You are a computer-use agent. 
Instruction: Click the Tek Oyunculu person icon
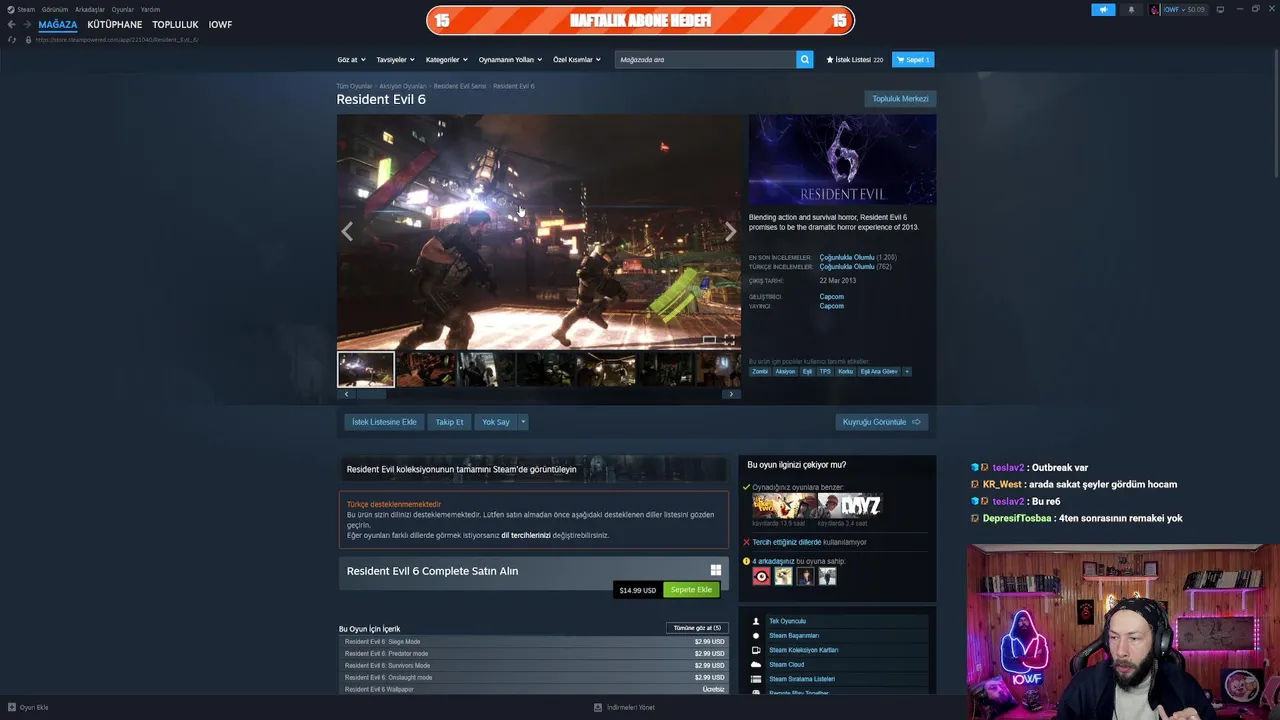(756, 621)
